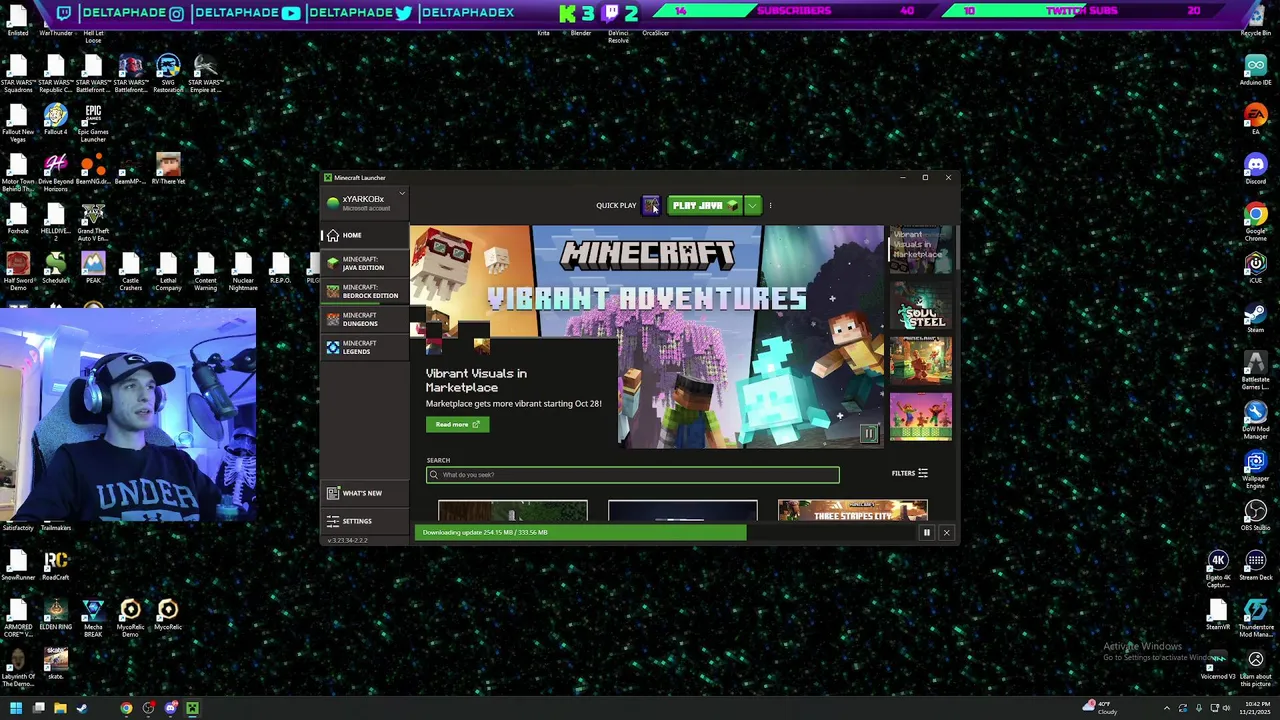
Task: Switch to Minecraft Launcher taskbar icon
Action: point(192,709)
